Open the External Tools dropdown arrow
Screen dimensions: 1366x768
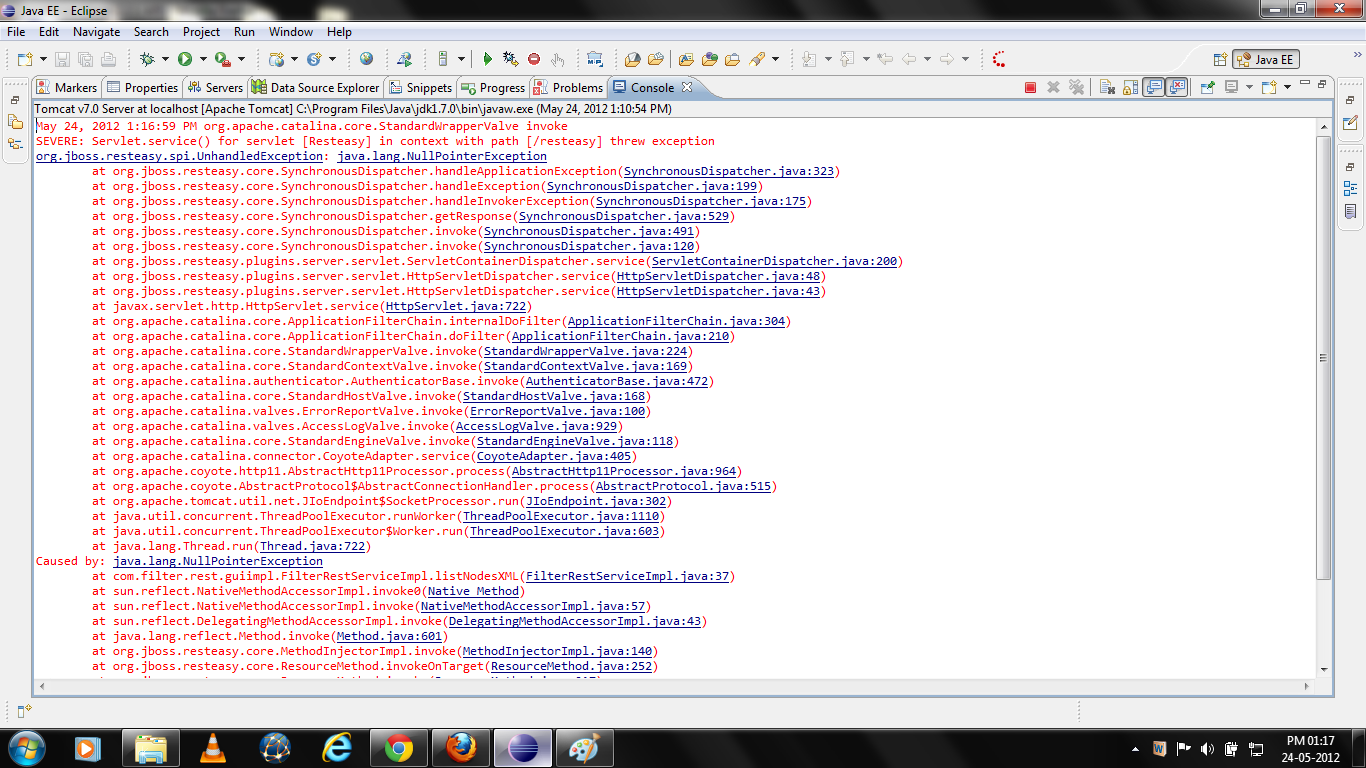pyautogui.click(x=243, y=59)
